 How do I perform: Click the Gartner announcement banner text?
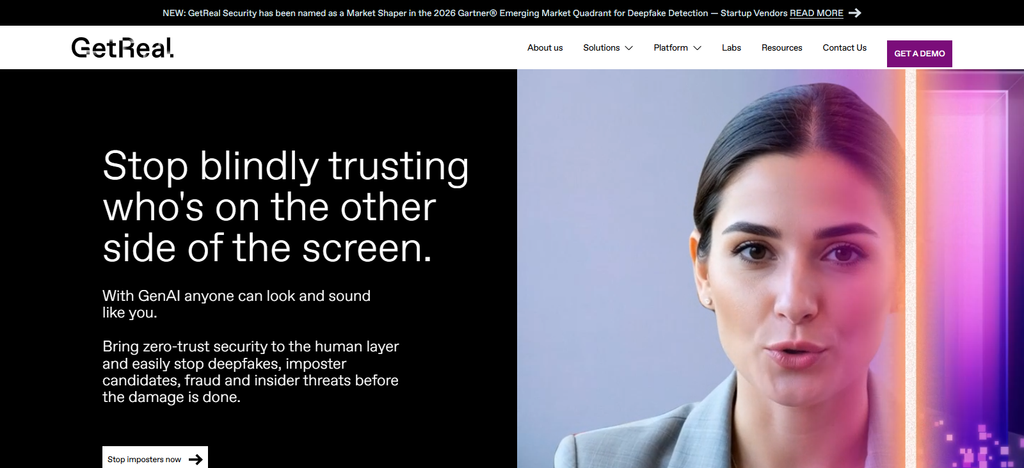coord(475,13)
